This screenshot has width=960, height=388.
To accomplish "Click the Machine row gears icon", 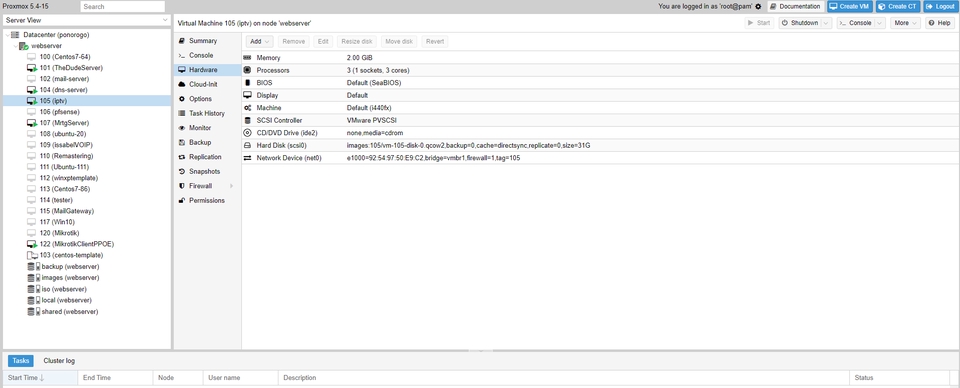I will click(x=247, y=108).
